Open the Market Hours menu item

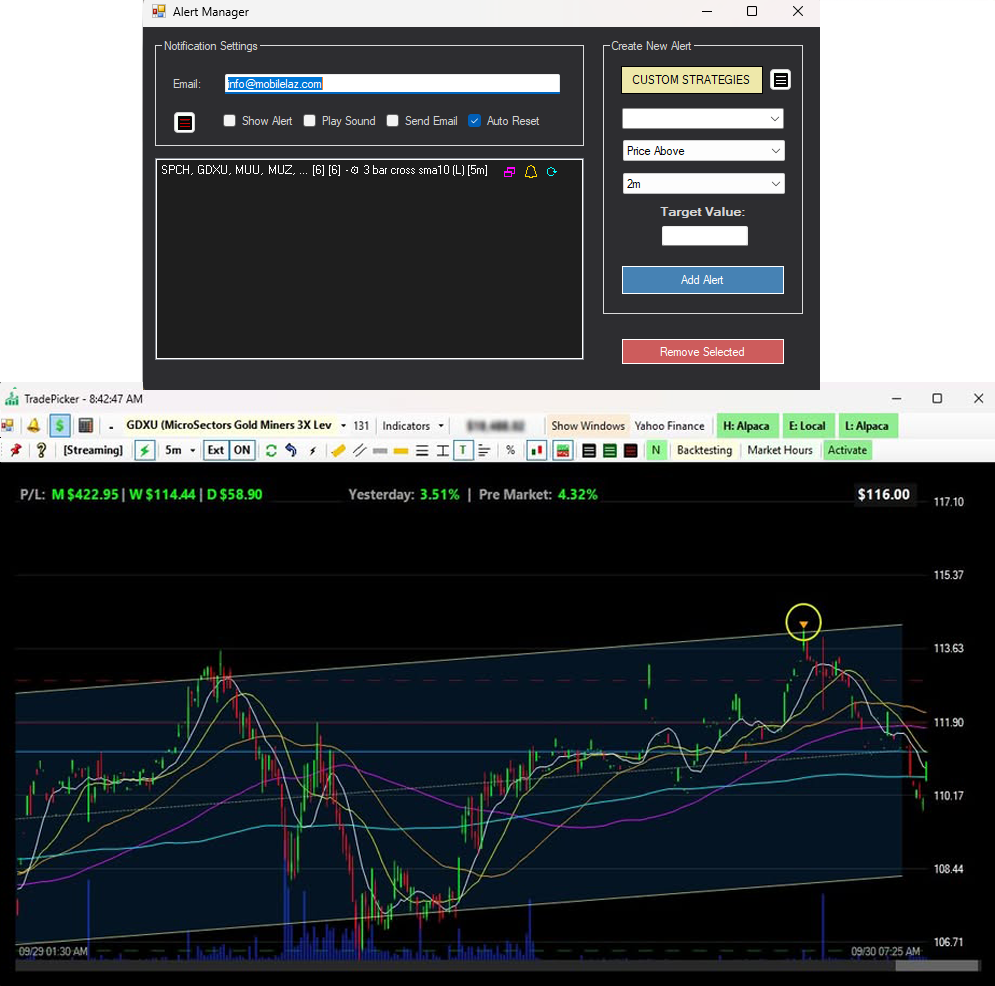pyautogui.click(x=780, y=450)
